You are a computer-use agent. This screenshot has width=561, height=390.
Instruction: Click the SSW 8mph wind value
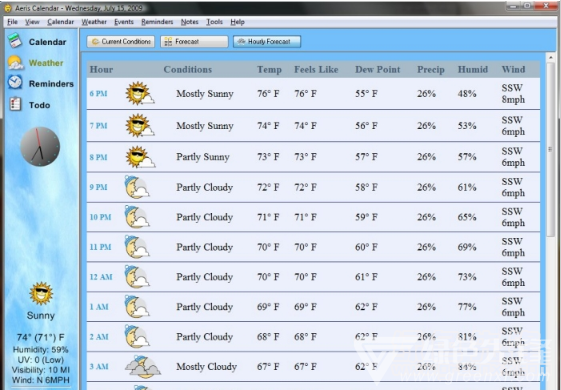(x=513, y=93)
